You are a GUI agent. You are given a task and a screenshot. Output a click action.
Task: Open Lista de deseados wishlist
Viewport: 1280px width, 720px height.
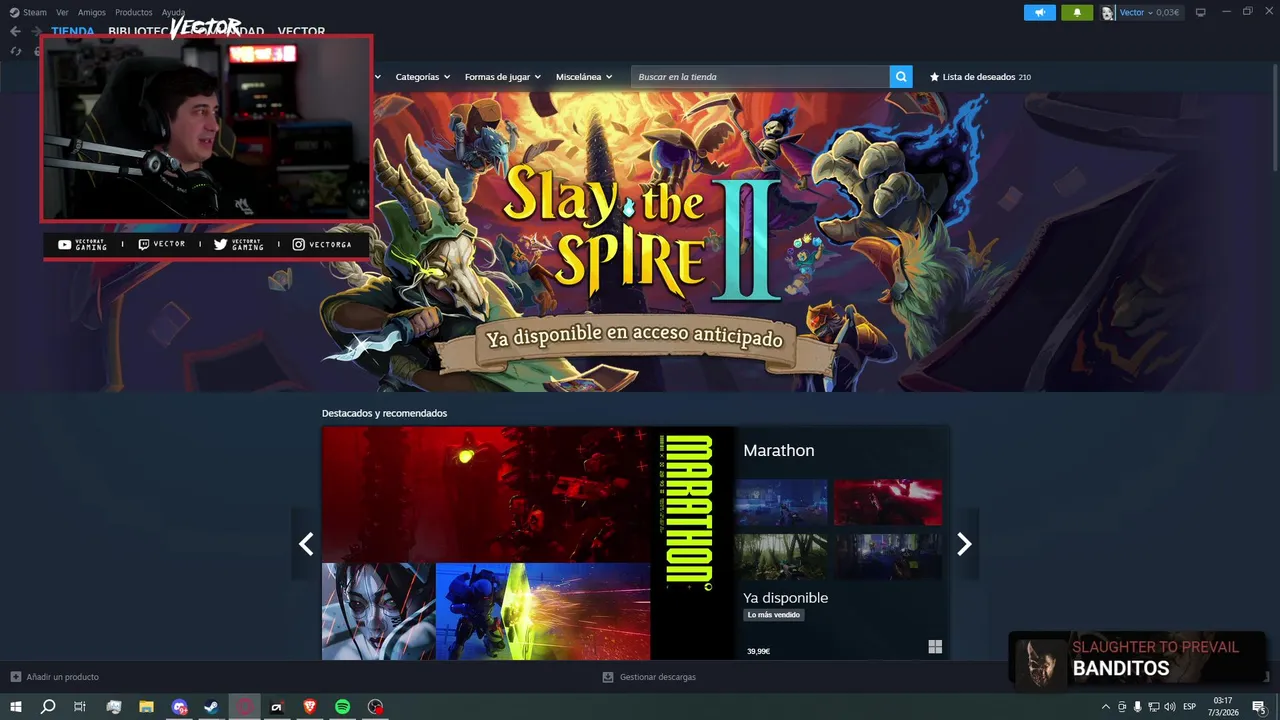click(980, 77)
